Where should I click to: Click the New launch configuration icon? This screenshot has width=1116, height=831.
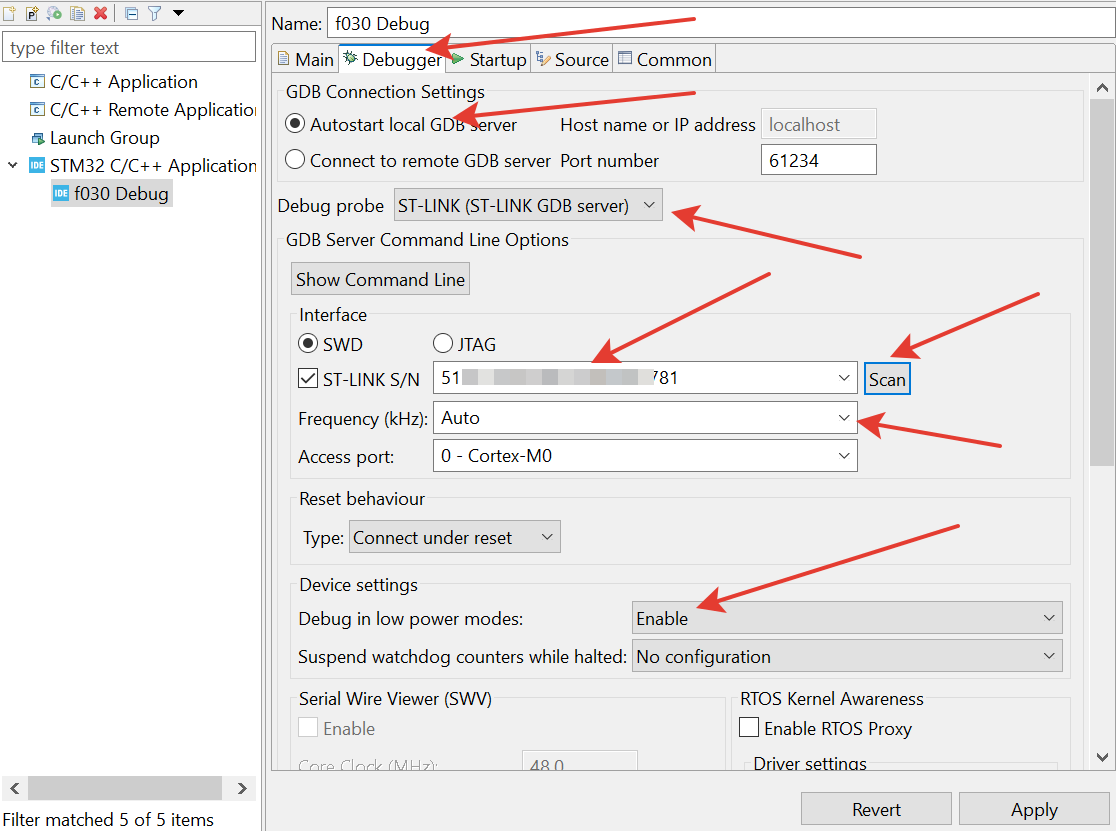click(x=10, y=13)
